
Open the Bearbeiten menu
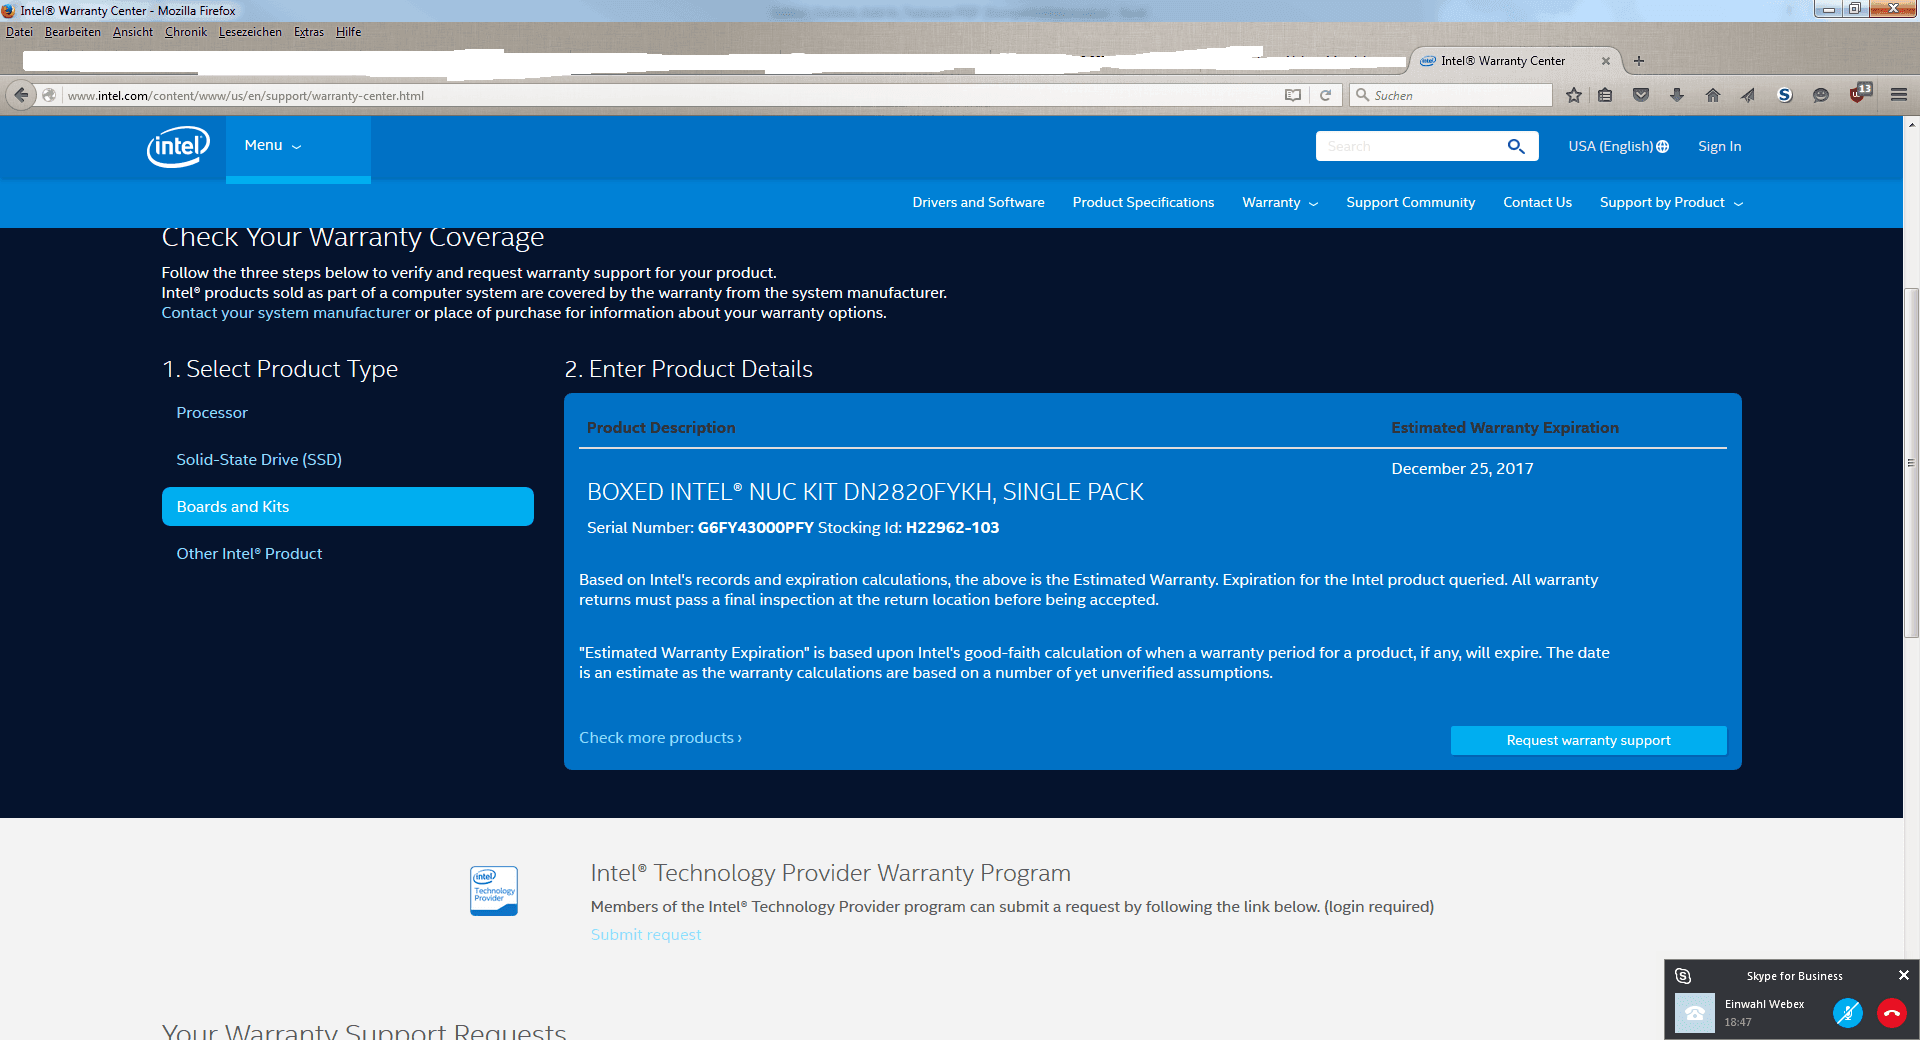(x=72, y=32)
